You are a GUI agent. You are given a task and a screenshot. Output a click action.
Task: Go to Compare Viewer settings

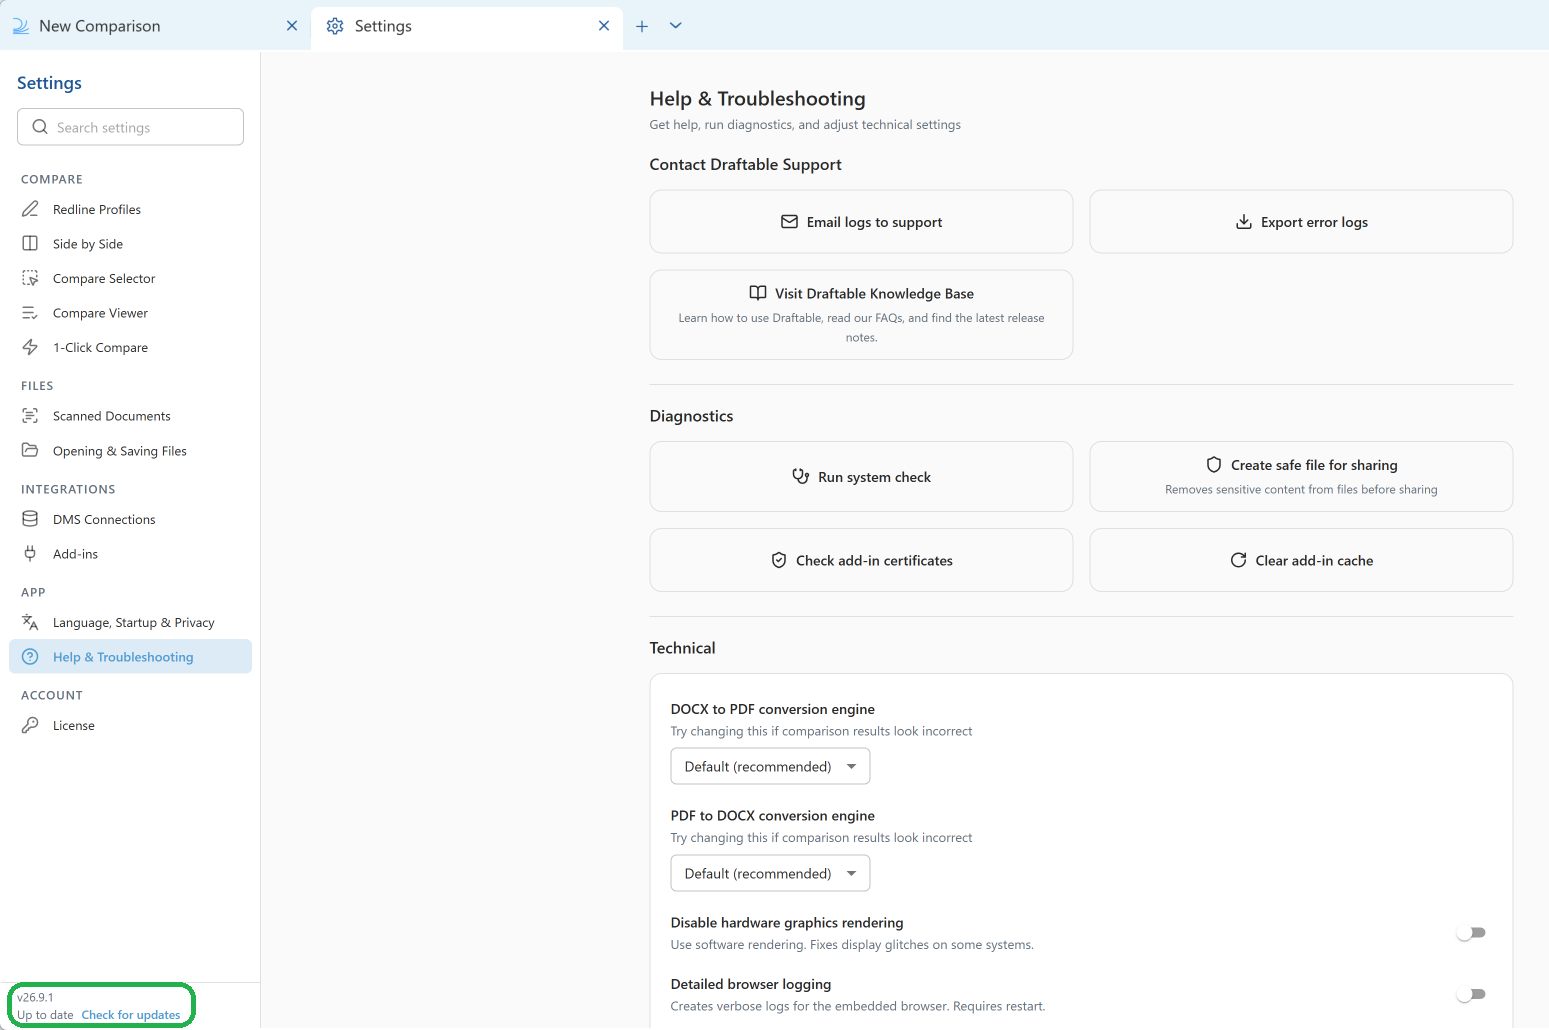coord(130,313)
